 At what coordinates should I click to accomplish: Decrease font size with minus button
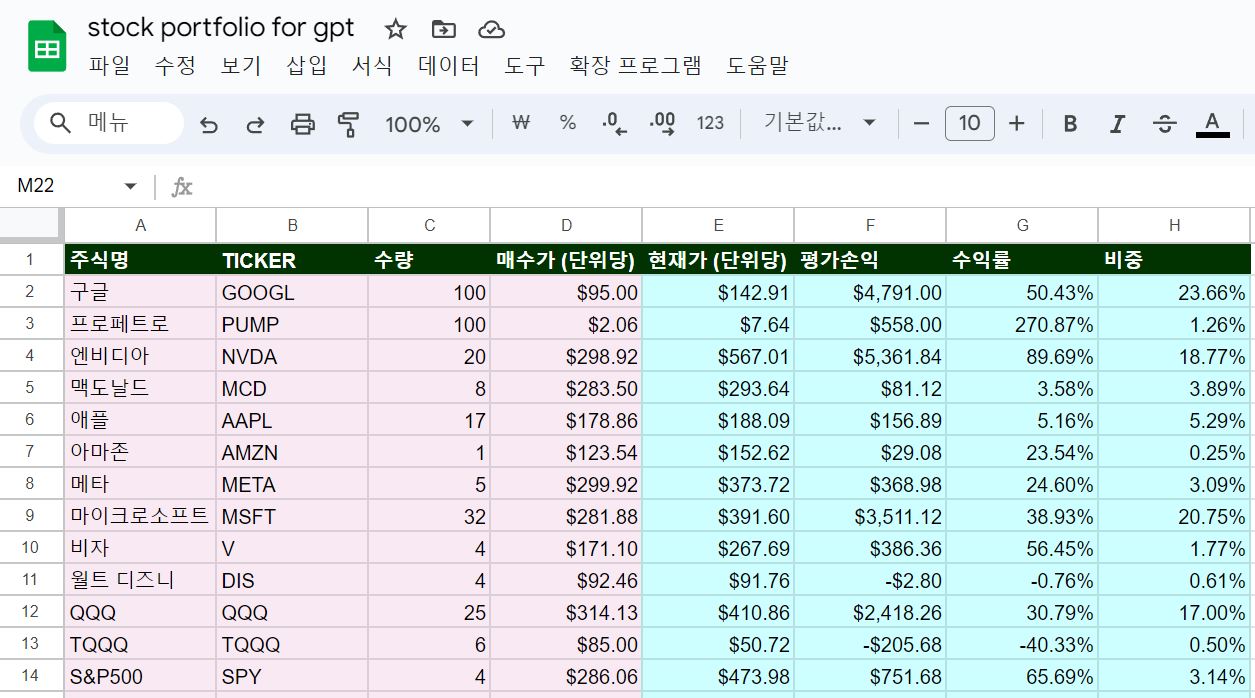[x=922, y=123]
